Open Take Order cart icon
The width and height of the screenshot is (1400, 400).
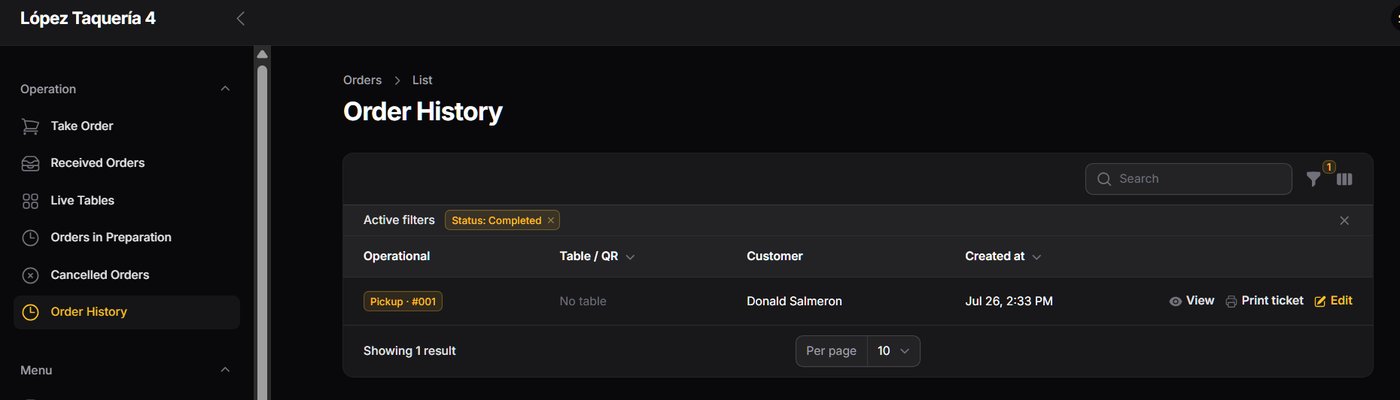coord(30,126)
